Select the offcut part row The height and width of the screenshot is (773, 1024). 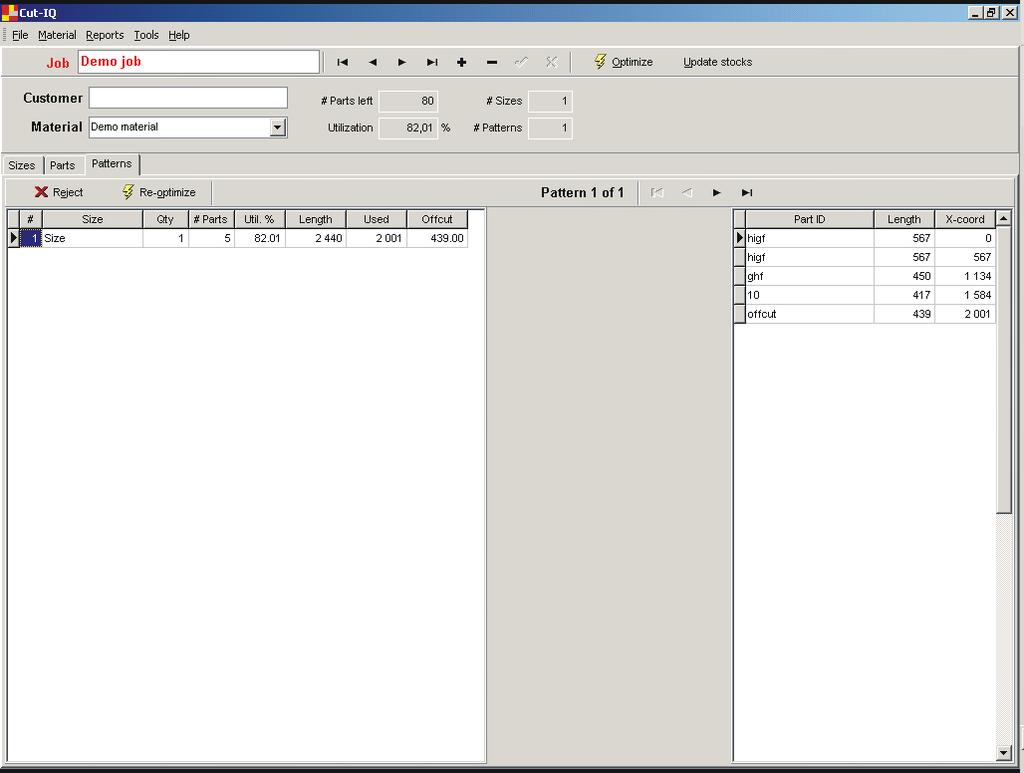[x=865, y=314]
